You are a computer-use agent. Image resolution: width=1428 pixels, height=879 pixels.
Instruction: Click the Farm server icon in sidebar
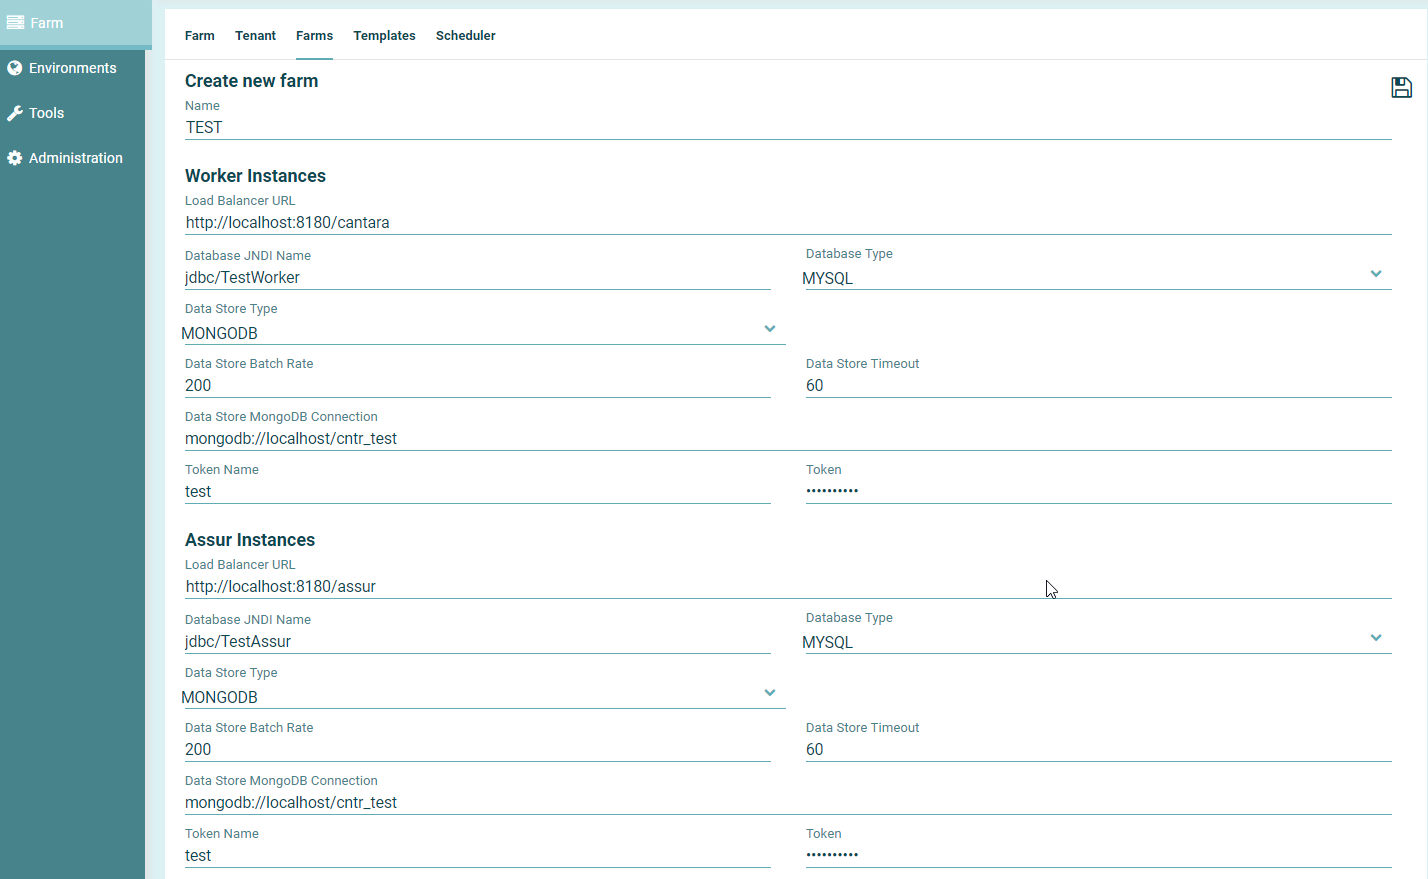[x=15, y=22]
